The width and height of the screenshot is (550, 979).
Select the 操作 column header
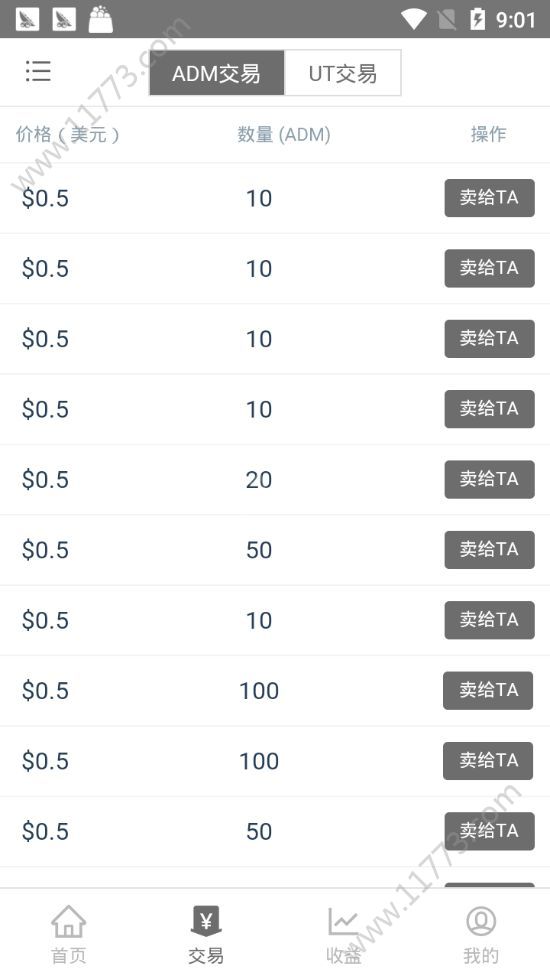pos(488,134)
